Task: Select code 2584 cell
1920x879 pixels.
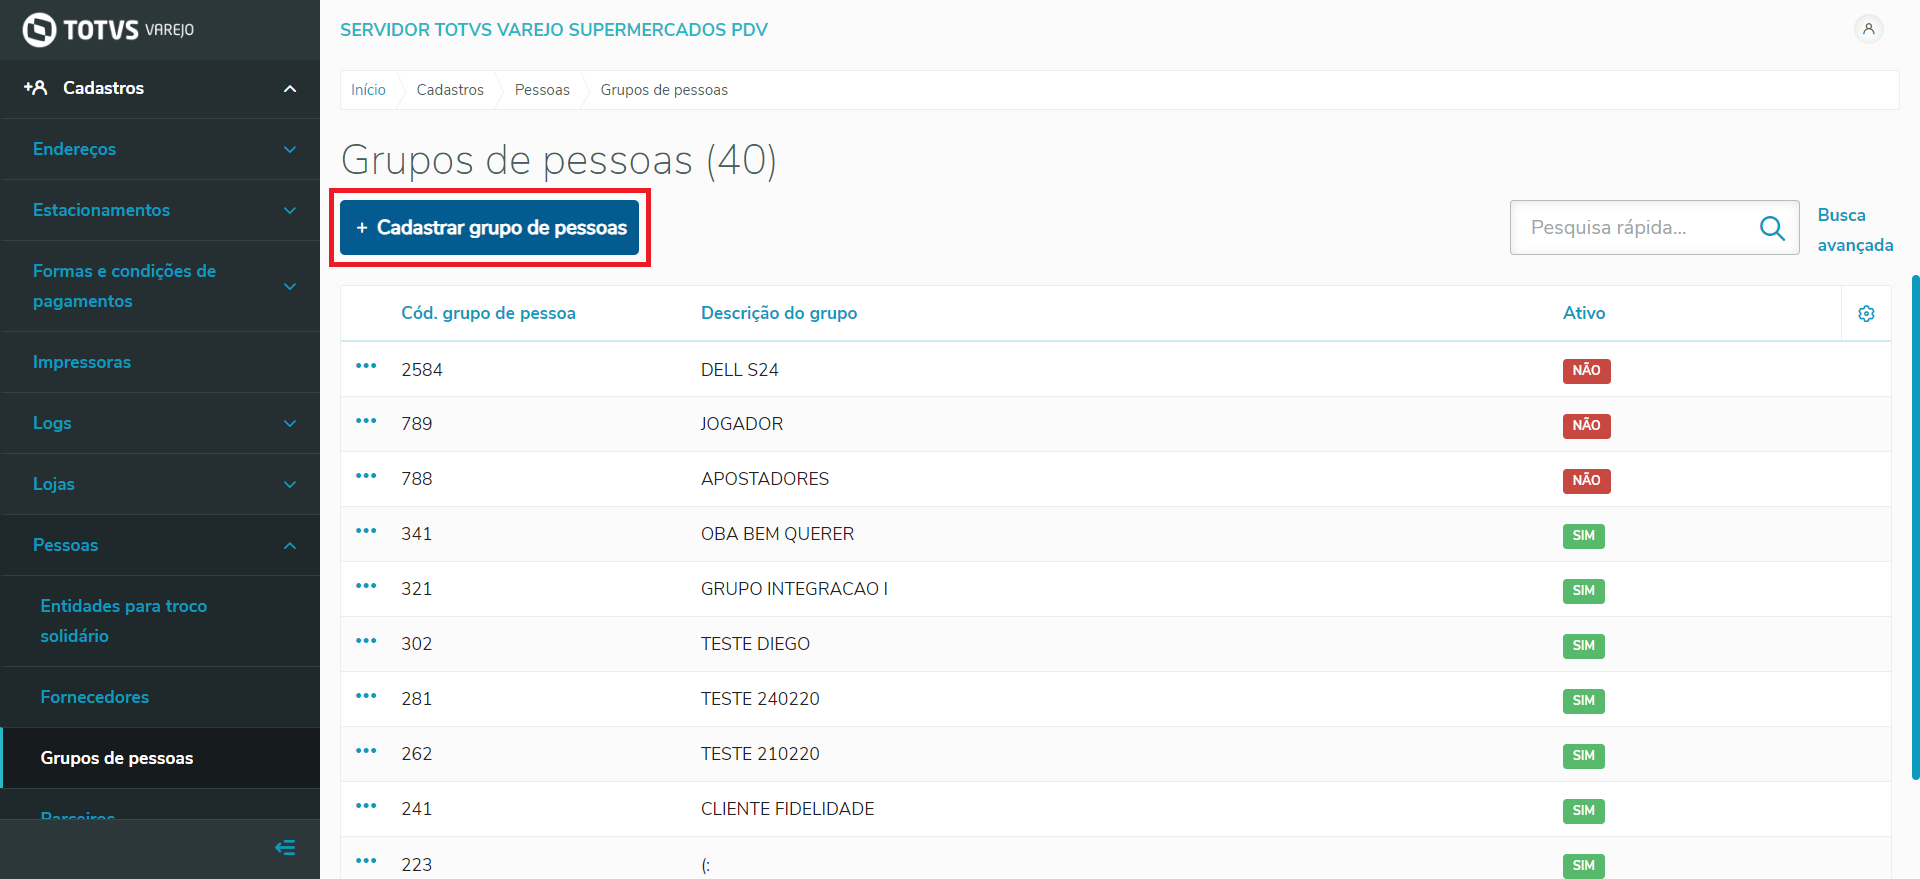Action: coord(422,370)
